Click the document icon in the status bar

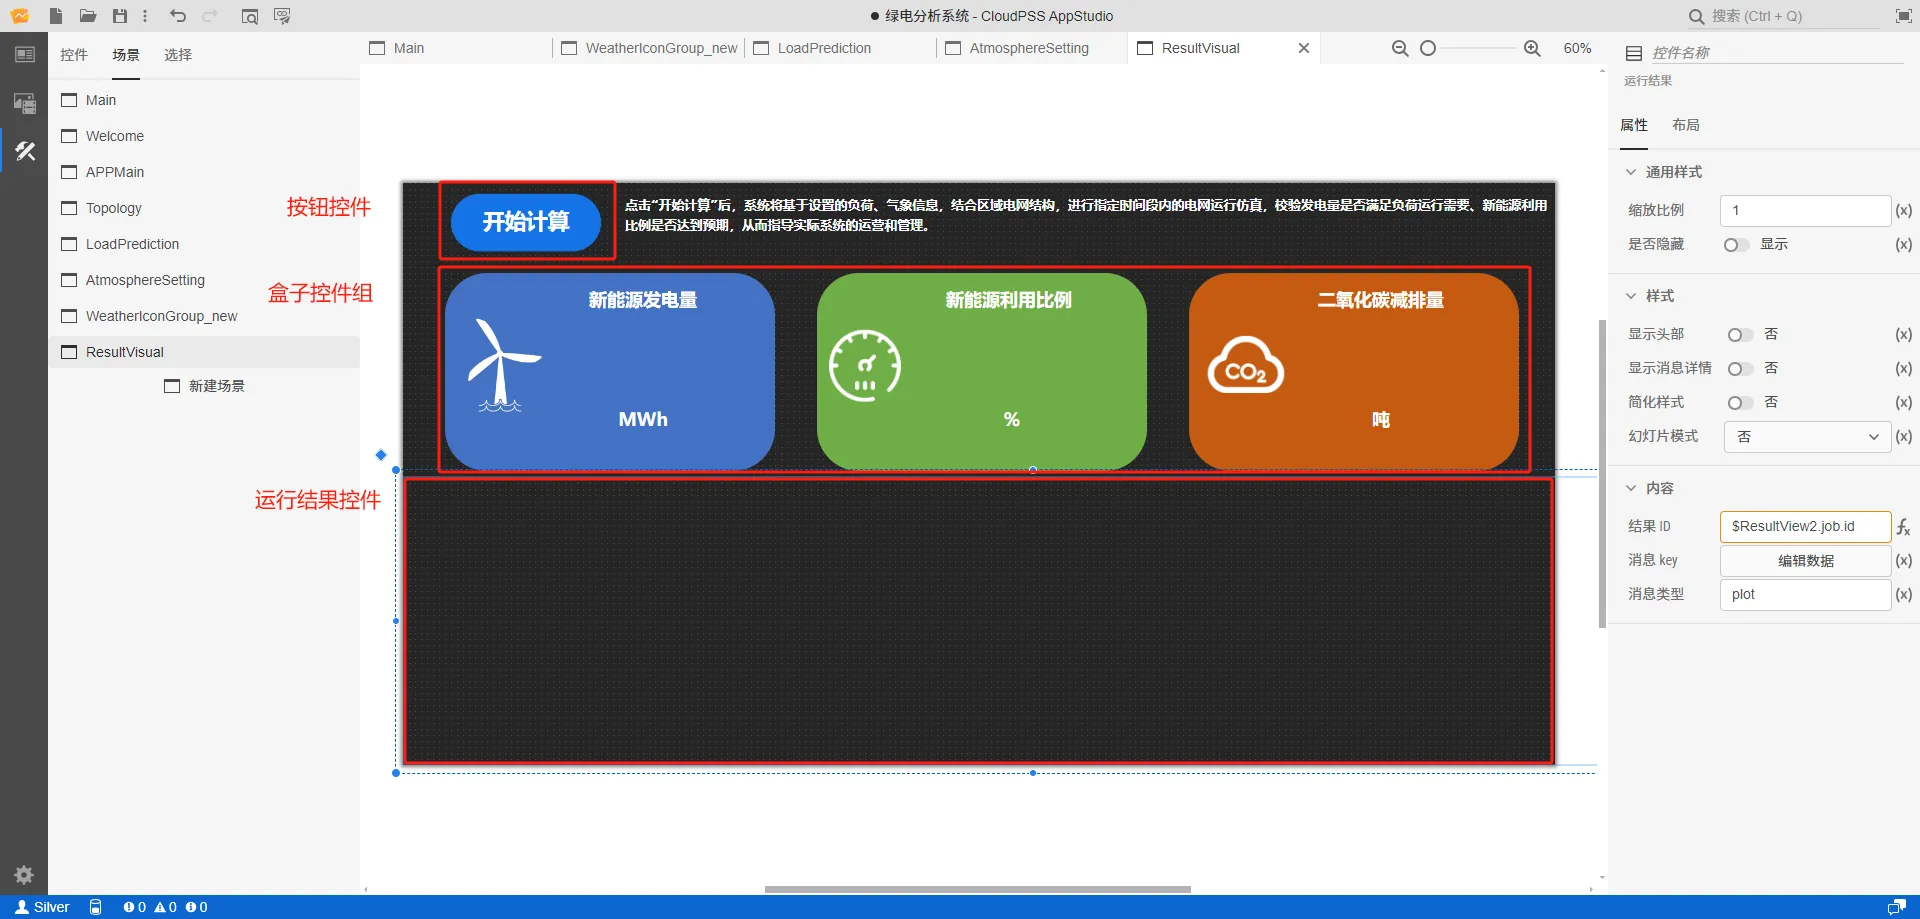[x=95, y=907]
